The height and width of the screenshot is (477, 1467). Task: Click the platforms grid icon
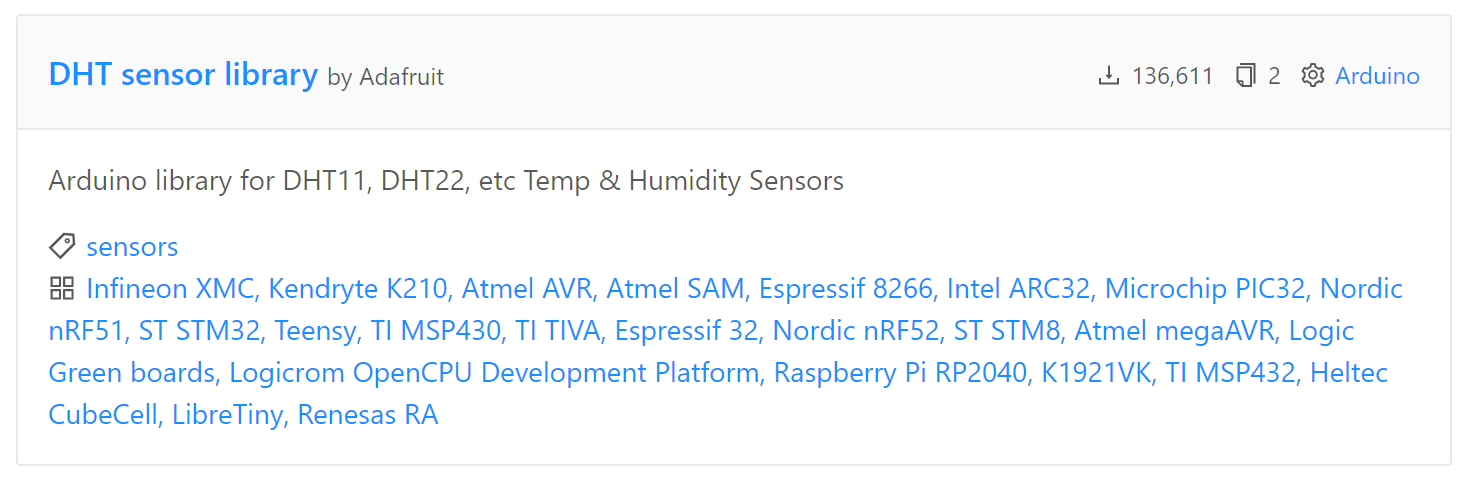click(x=62, y=289)
